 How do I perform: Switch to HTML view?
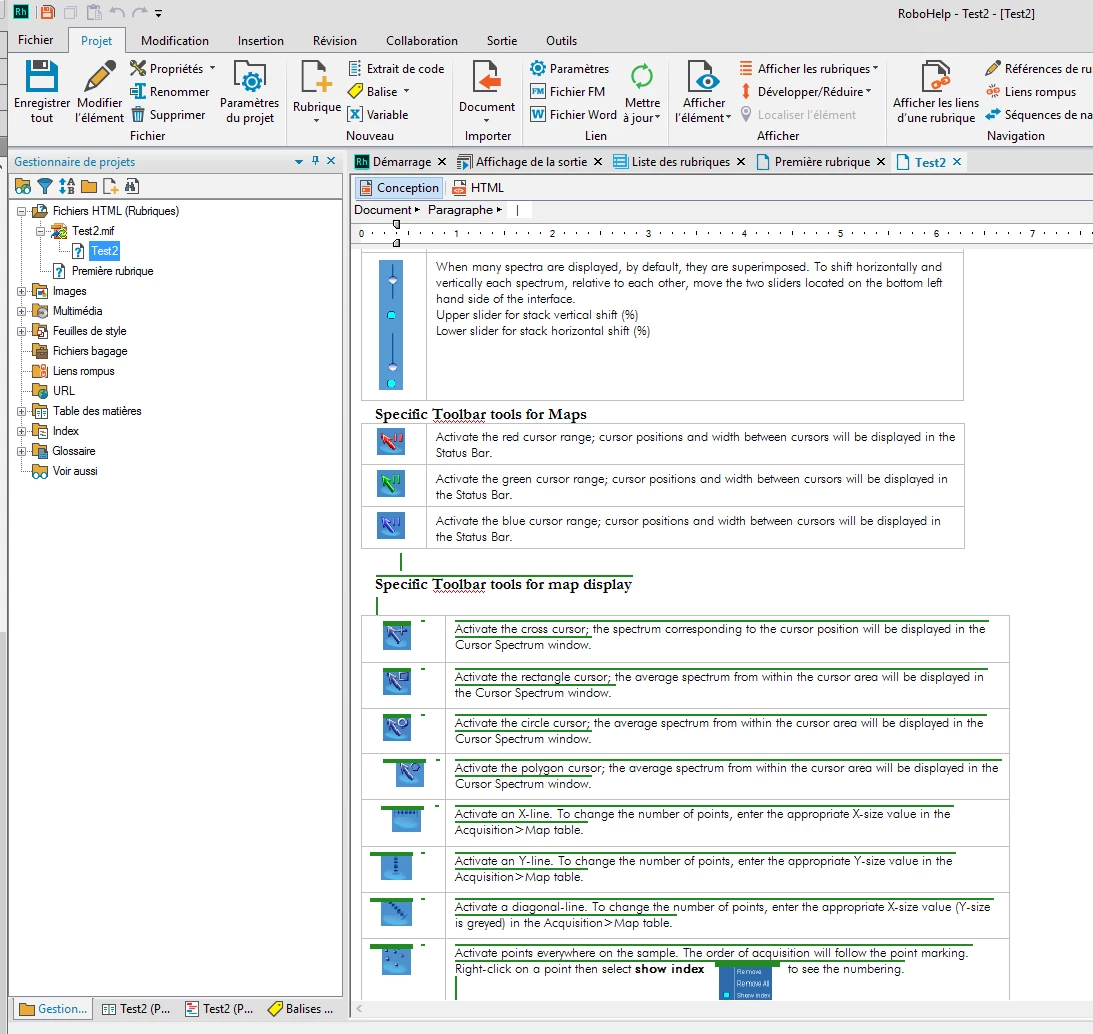click(x=478, y=188)
